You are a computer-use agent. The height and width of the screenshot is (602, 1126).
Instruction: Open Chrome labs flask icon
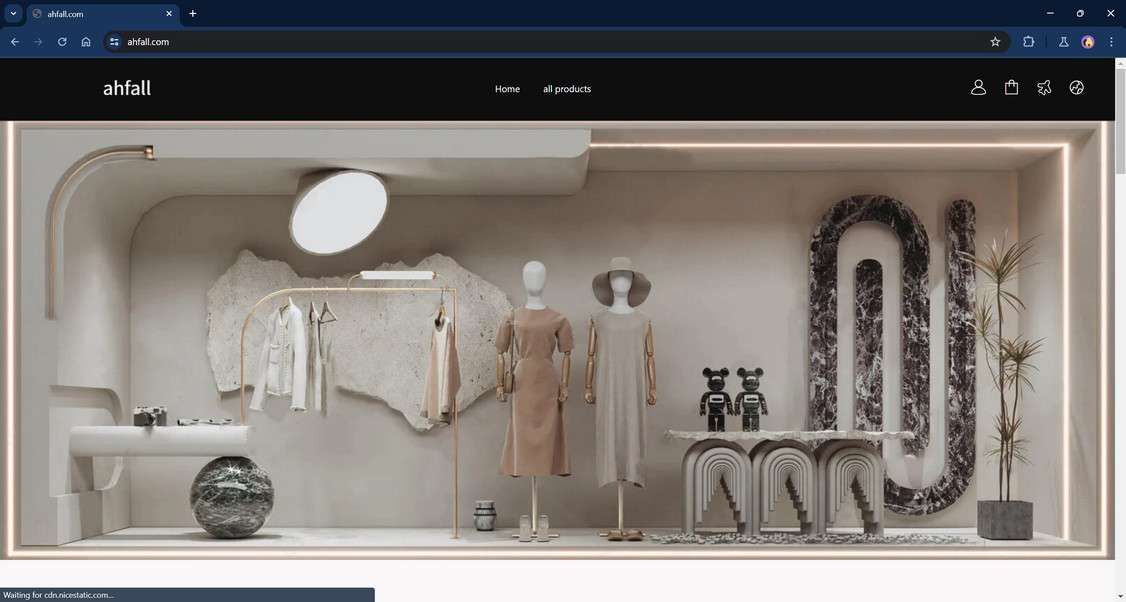[1064, 42]
